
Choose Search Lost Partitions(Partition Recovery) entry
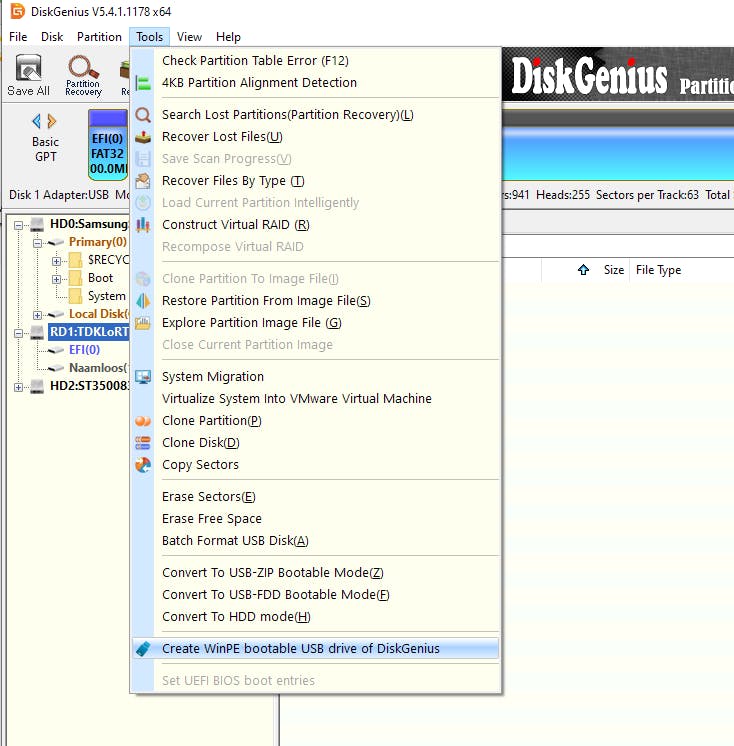point(316,115)
